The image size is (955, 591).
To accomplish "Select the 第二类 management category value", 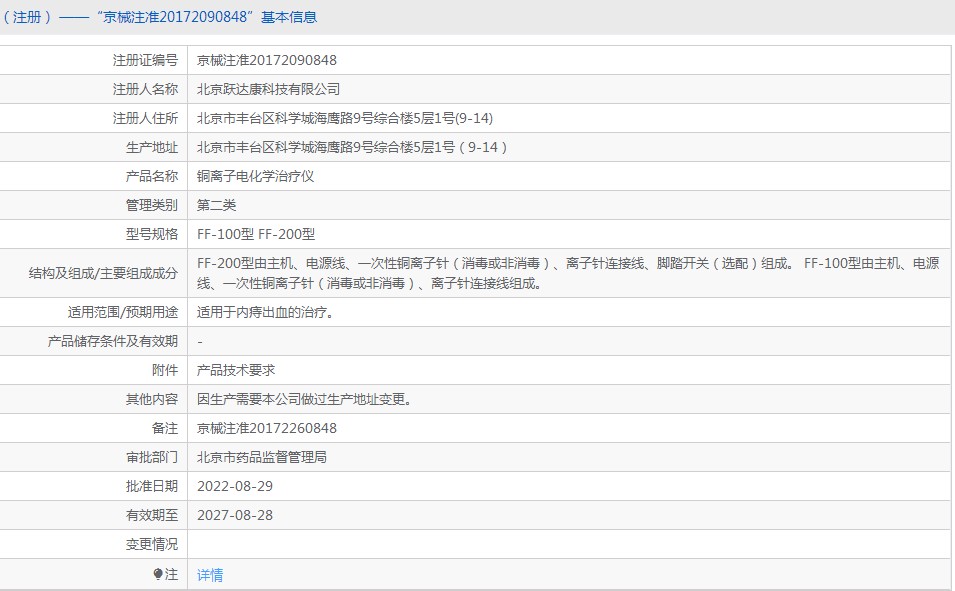I will pos(216,205).
